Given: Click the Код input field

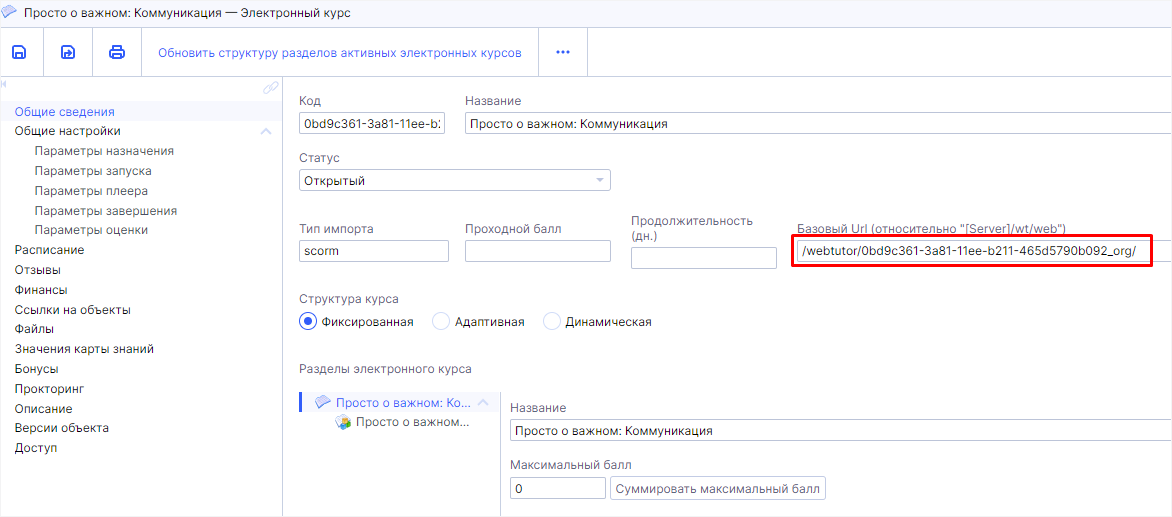Looking at the screenshot, I should pos(371,123).
